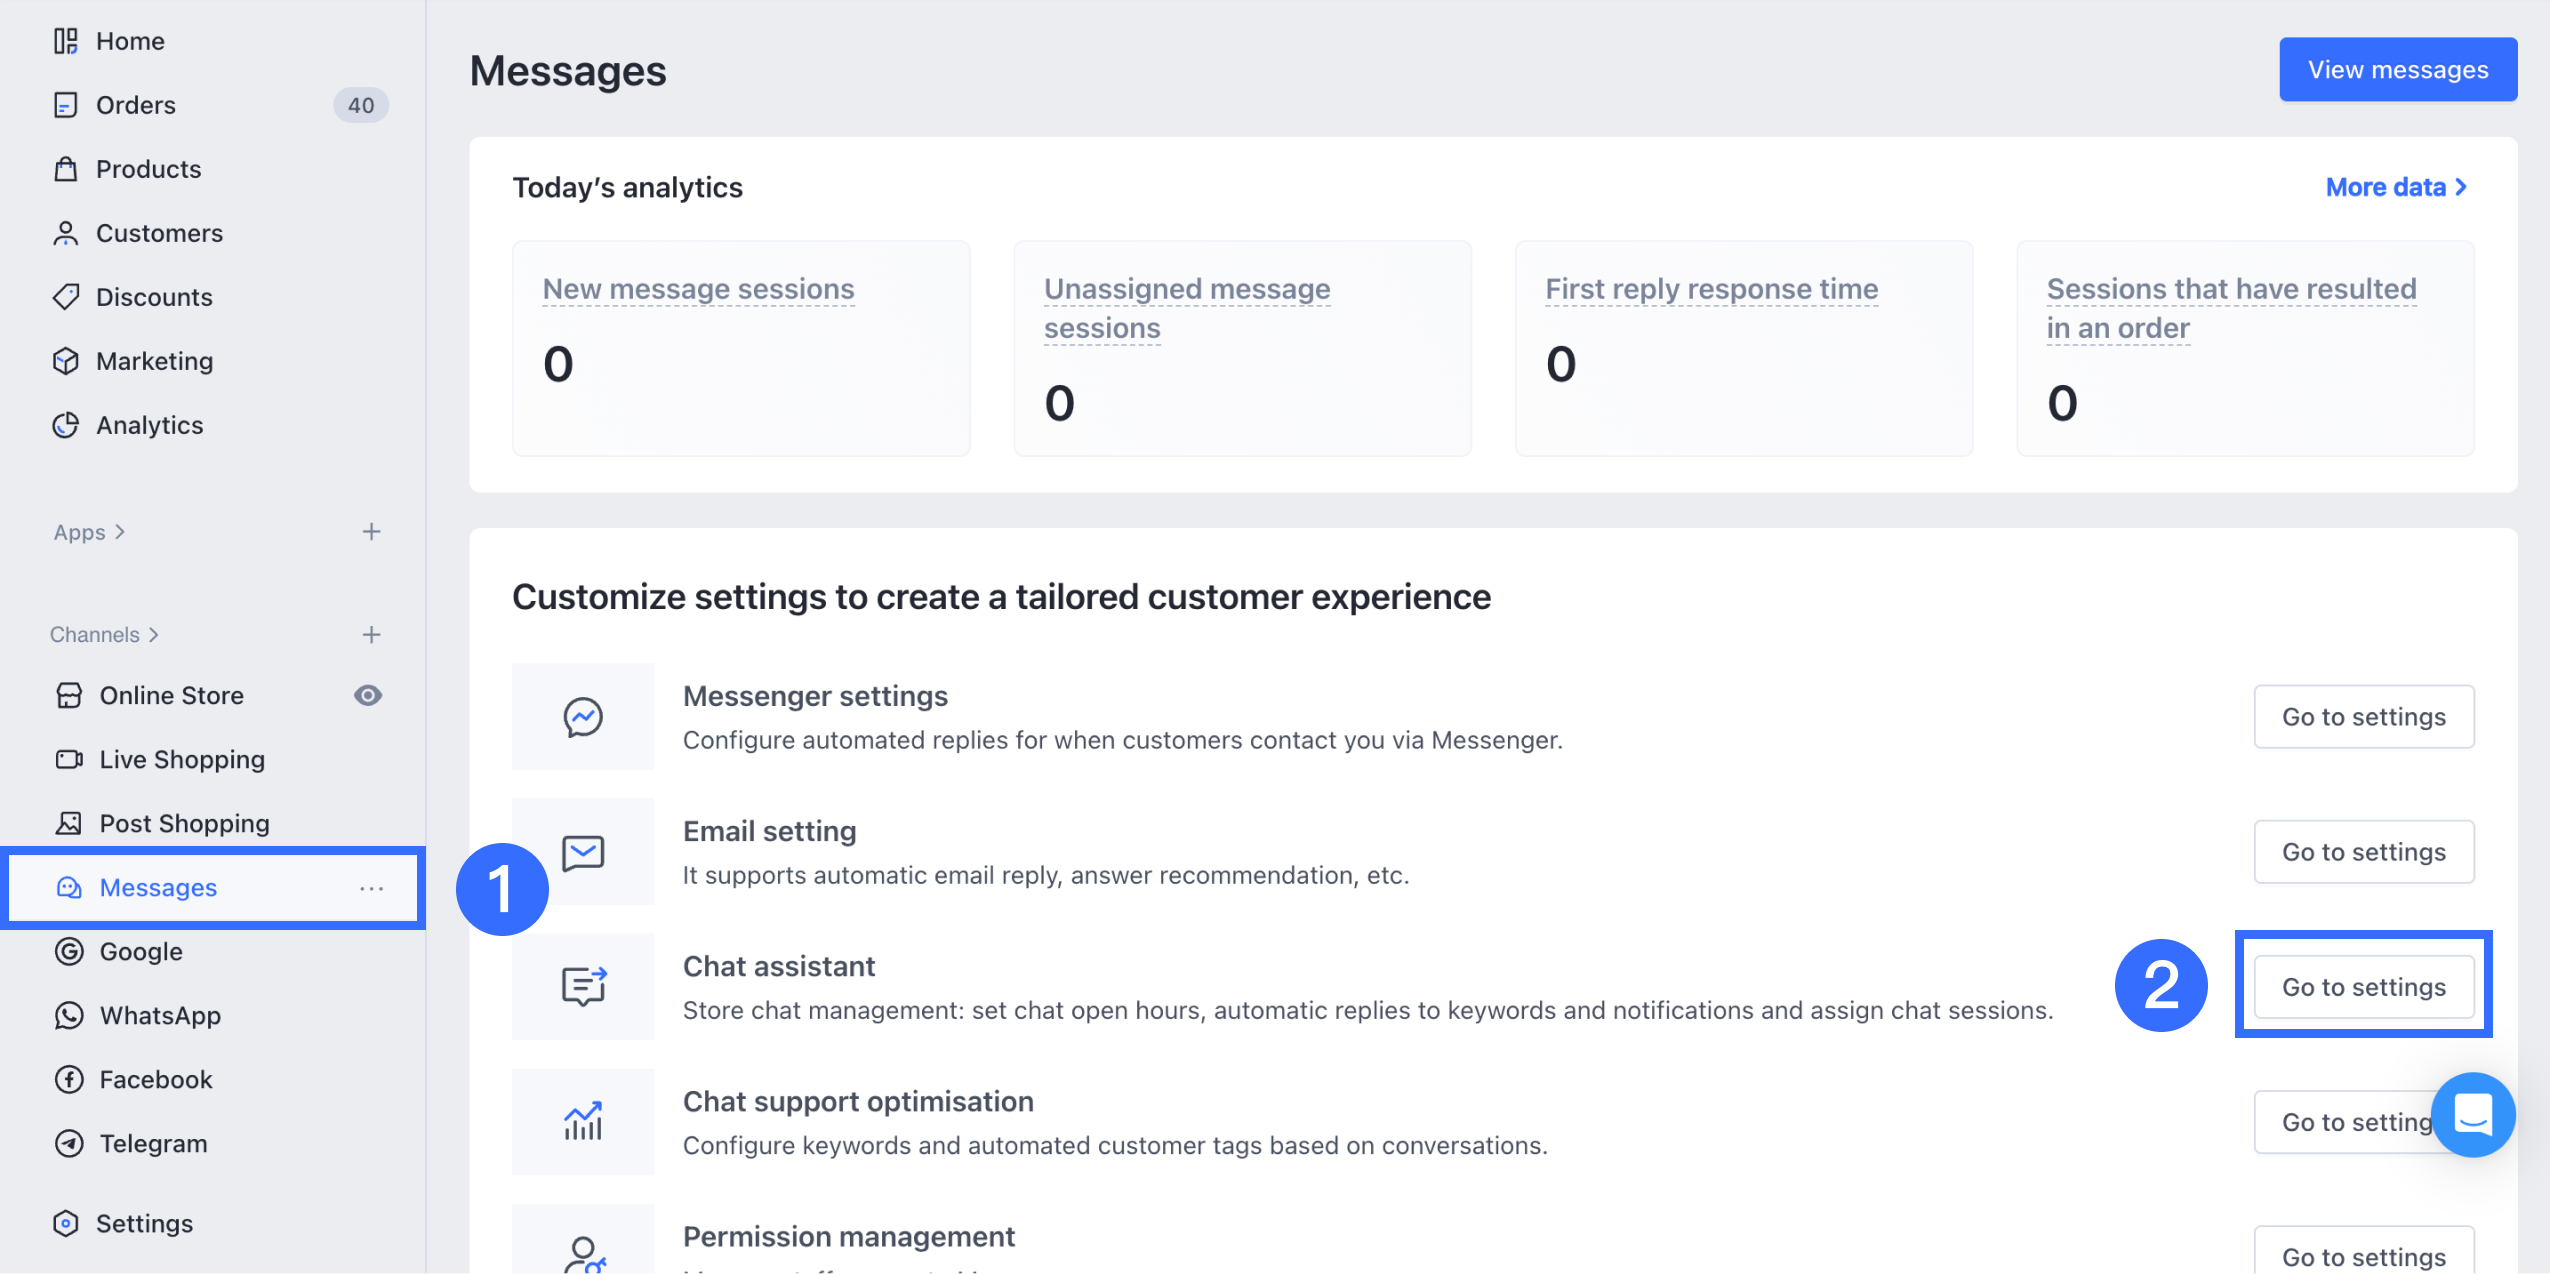Go to Analytics in sidebar

[149, 425]
